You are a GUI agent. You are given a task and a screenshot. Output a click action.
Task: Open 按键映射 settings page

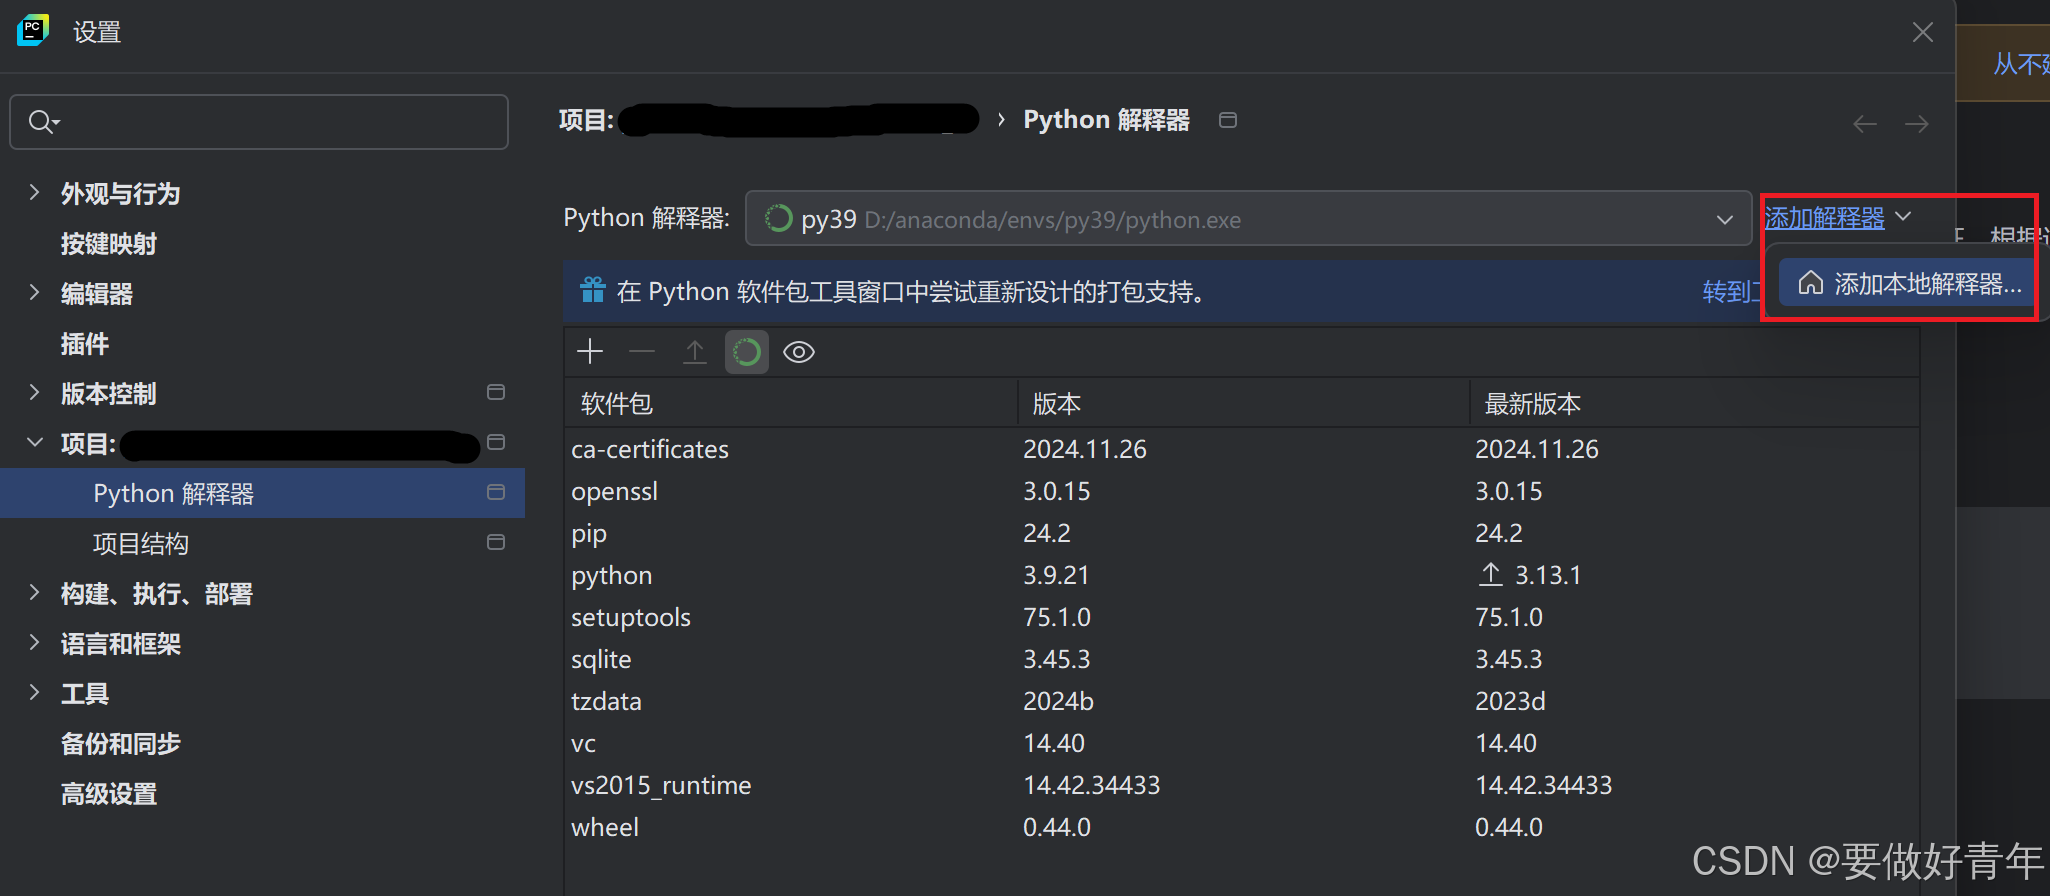click(109, 243)
